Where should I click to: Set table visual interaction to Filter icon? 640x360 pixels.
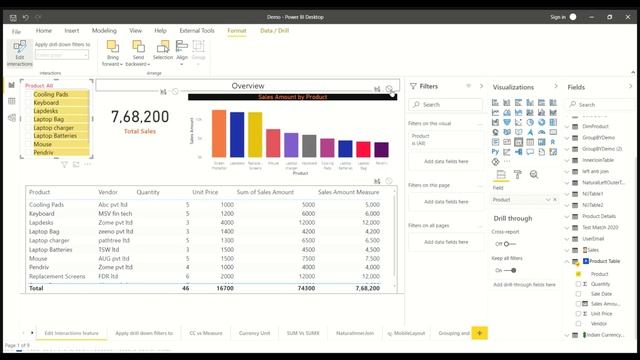377,181
